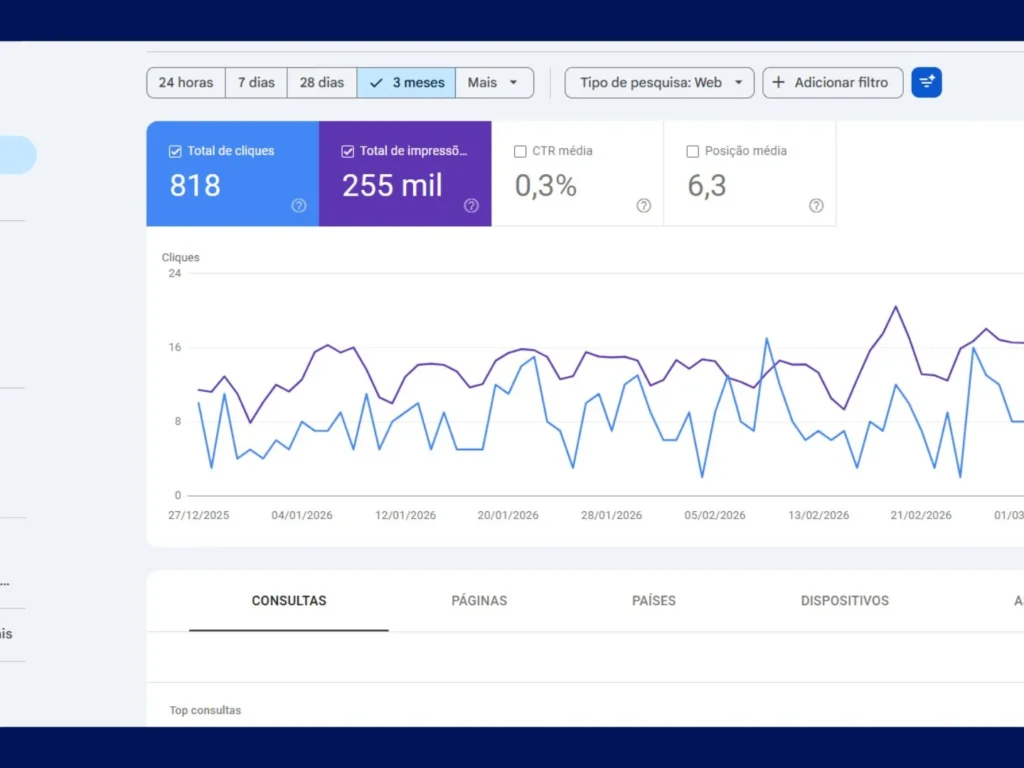Switch to the PAÍSES tab
The width and height of the screenshot is (1024, 768).
click(x=653, y=601)
